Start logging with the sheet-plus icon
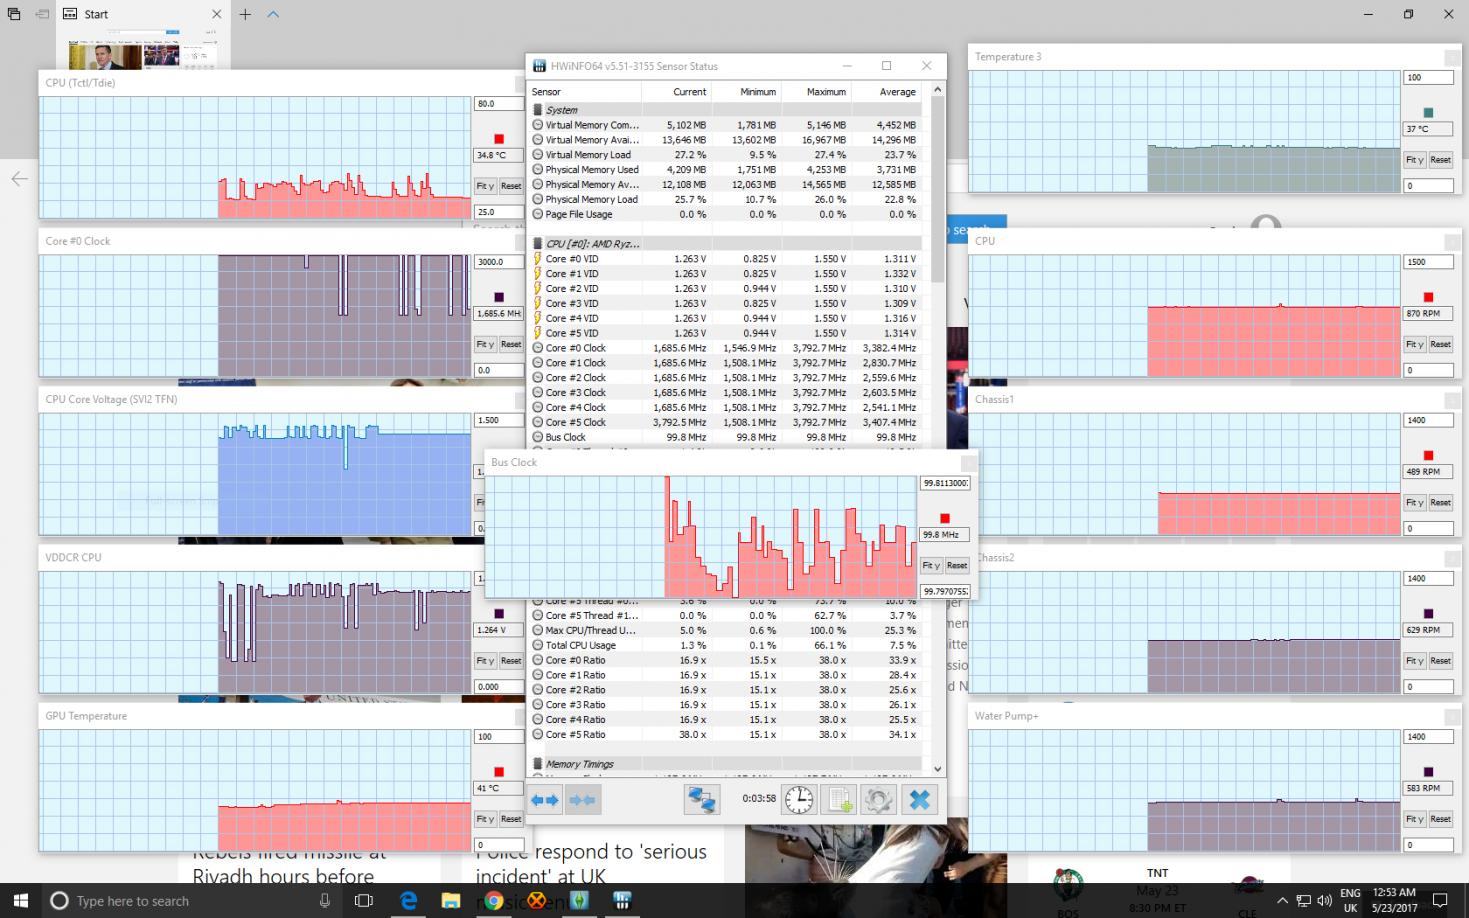 coord(839,800)
